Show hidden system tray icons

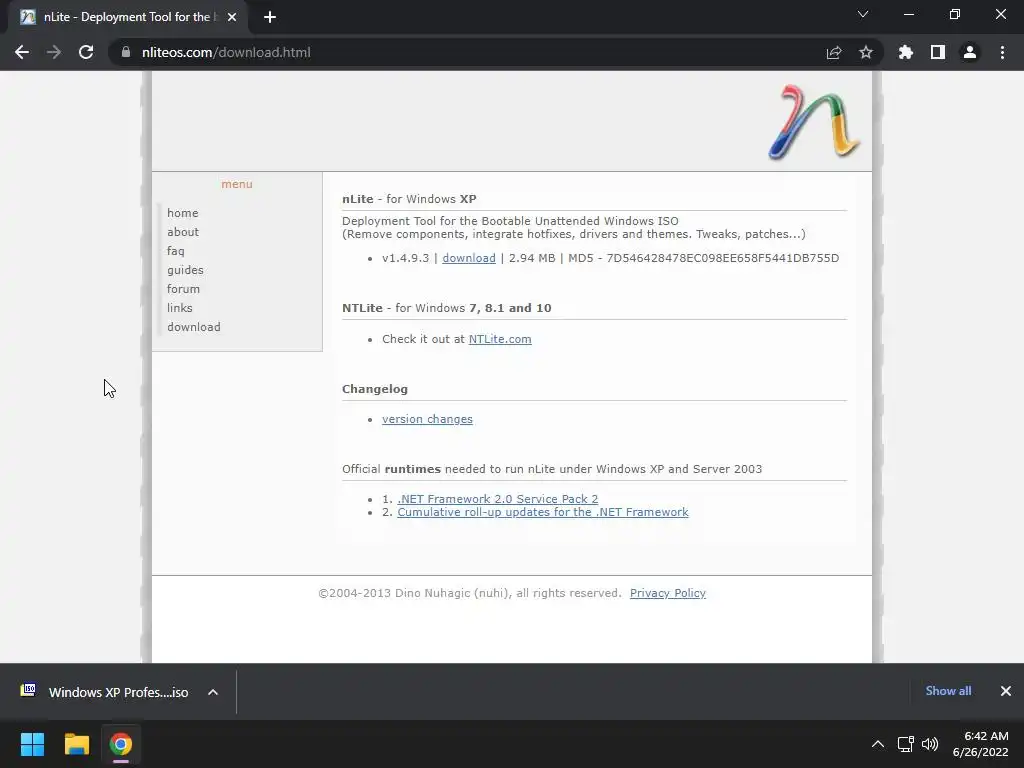coord(878,744)
